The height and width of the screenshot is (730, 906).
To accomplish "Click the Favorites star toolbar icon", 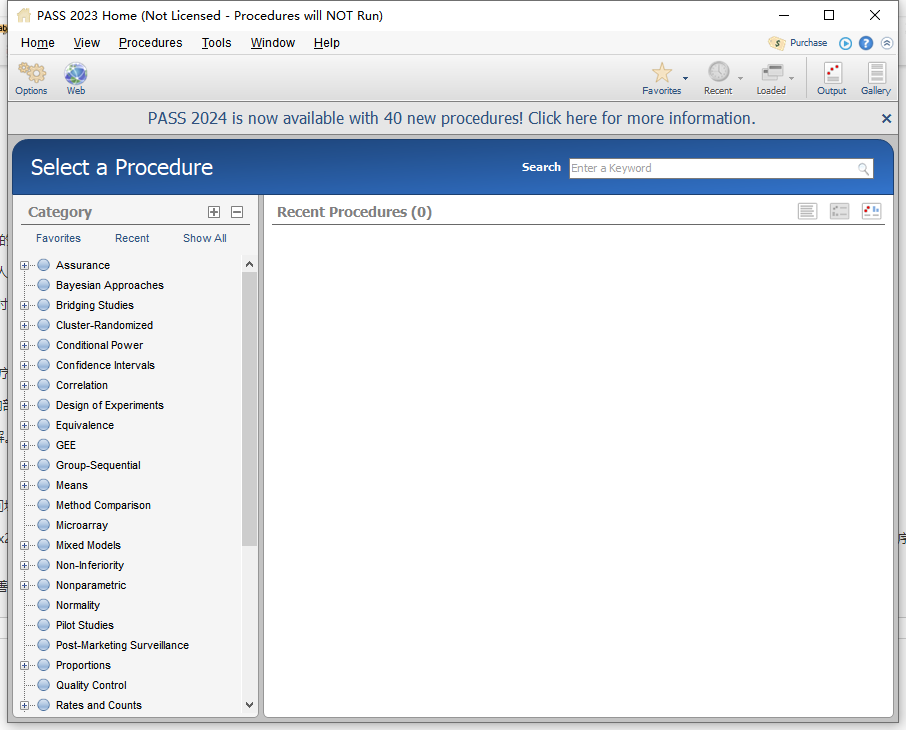I will pyautogui.click(x=662, y=73).
